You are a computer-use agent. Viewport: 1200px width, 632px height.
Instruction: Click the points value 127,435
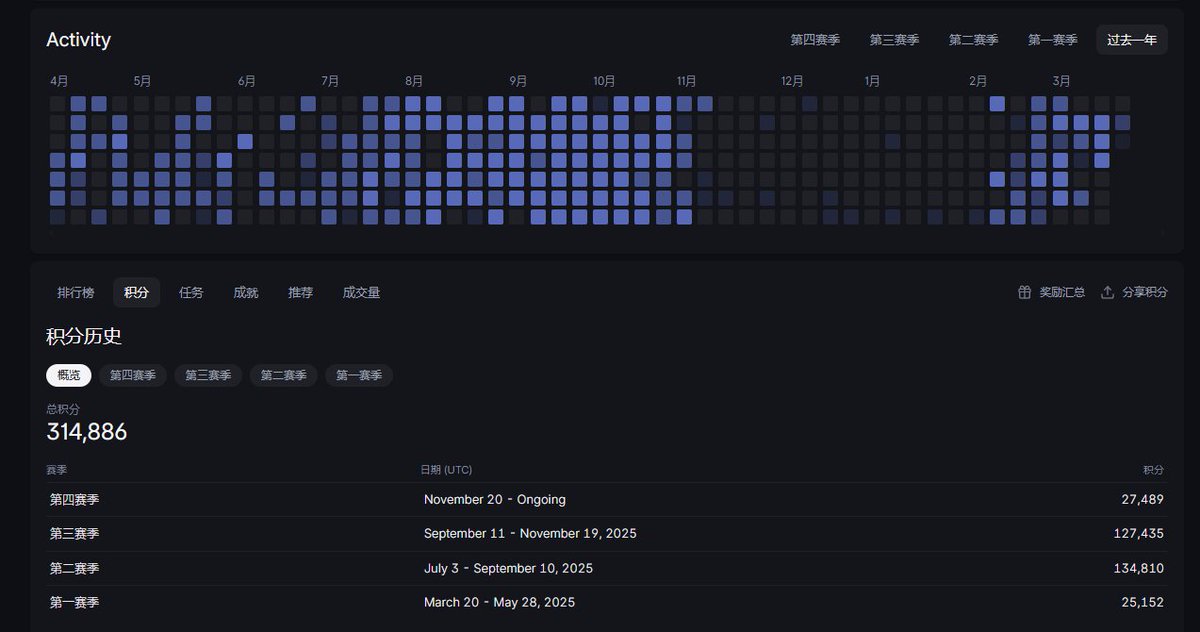click(x=1139, y=533)
